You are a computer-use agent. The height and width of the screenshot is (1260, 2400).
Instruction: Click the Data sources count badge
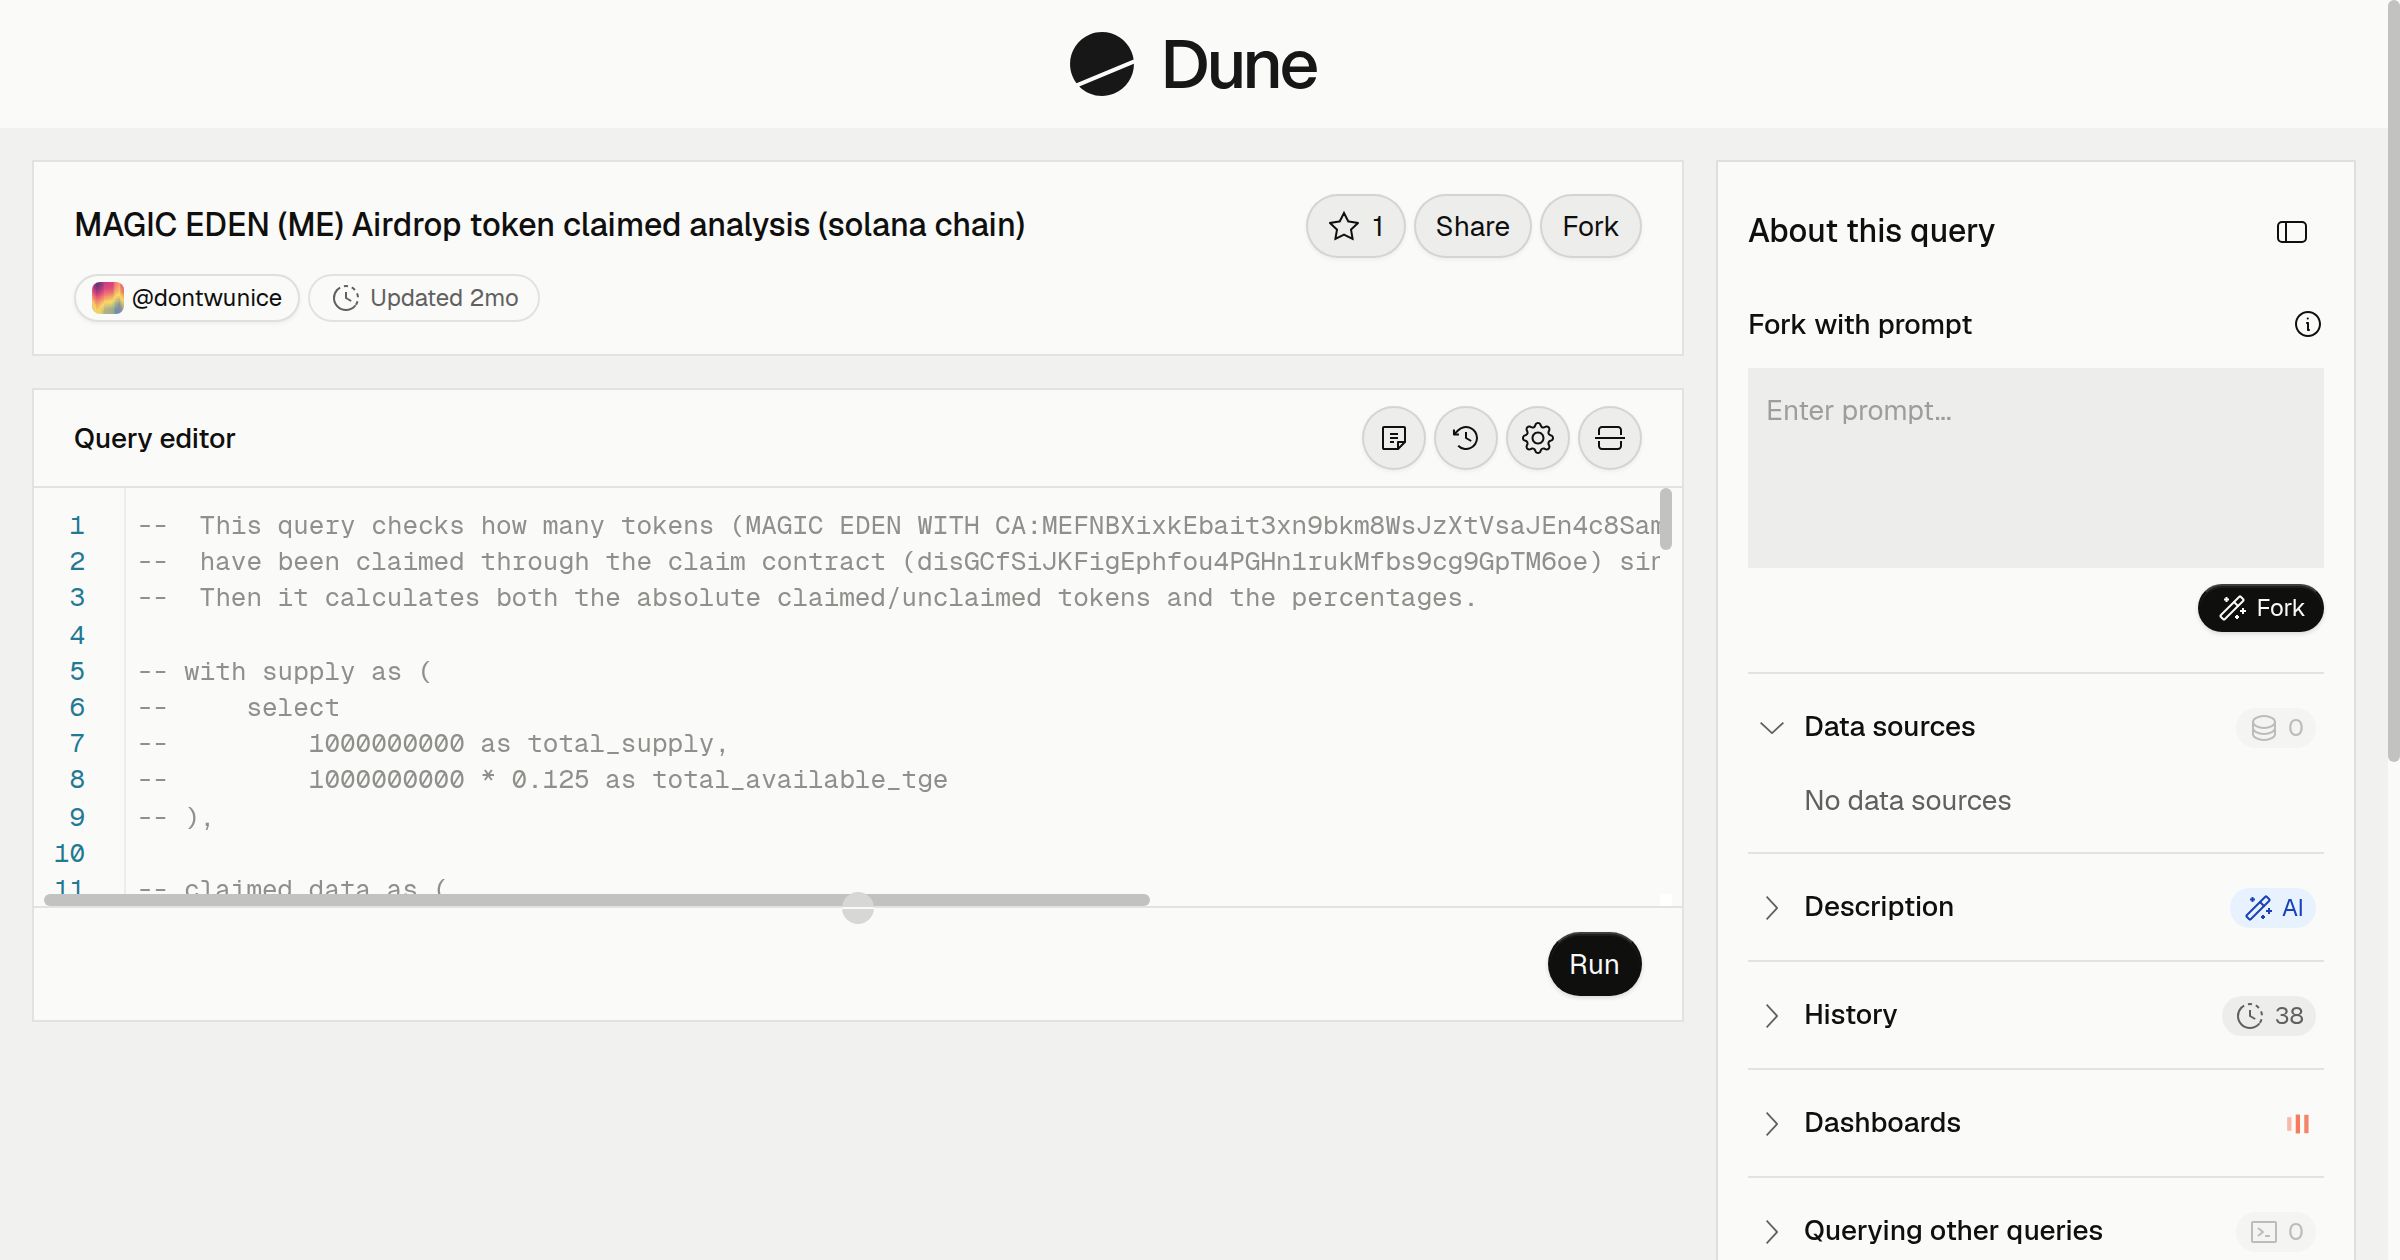pos(2276,727)
